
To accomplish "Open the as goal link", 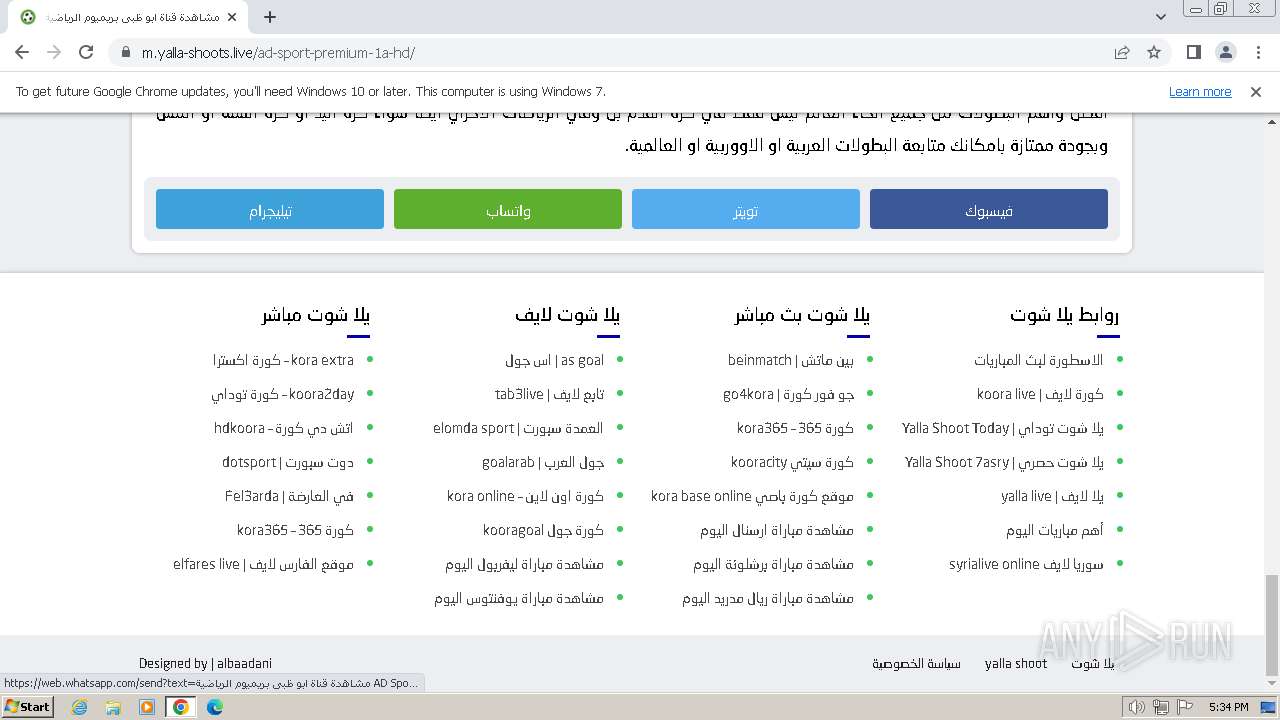I will point(554,360).
